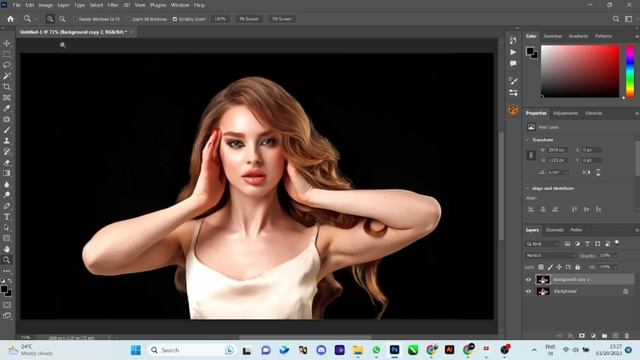Select the Zoom tool in toolbox
The width and height of the screenshot is (640, 360).
7,260
